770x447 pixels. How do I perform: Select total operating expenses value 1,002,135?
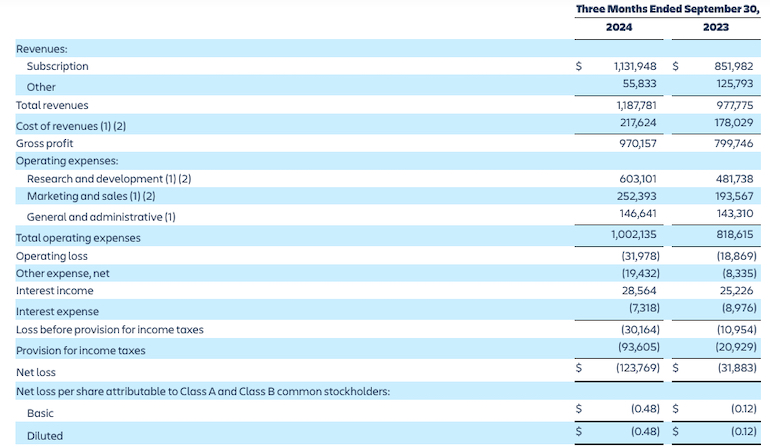633,234
